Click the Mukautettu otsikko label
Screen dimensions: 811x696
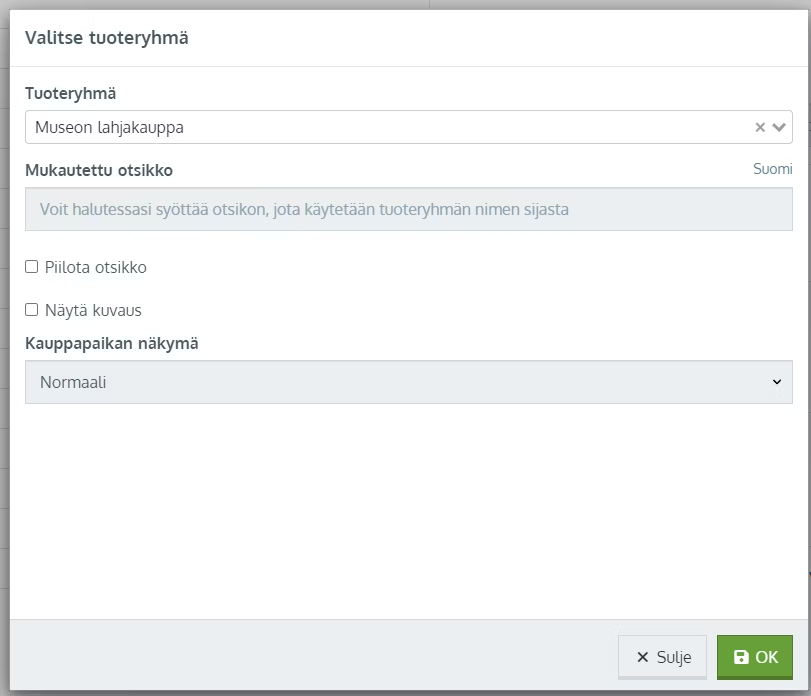click(99, 170)
